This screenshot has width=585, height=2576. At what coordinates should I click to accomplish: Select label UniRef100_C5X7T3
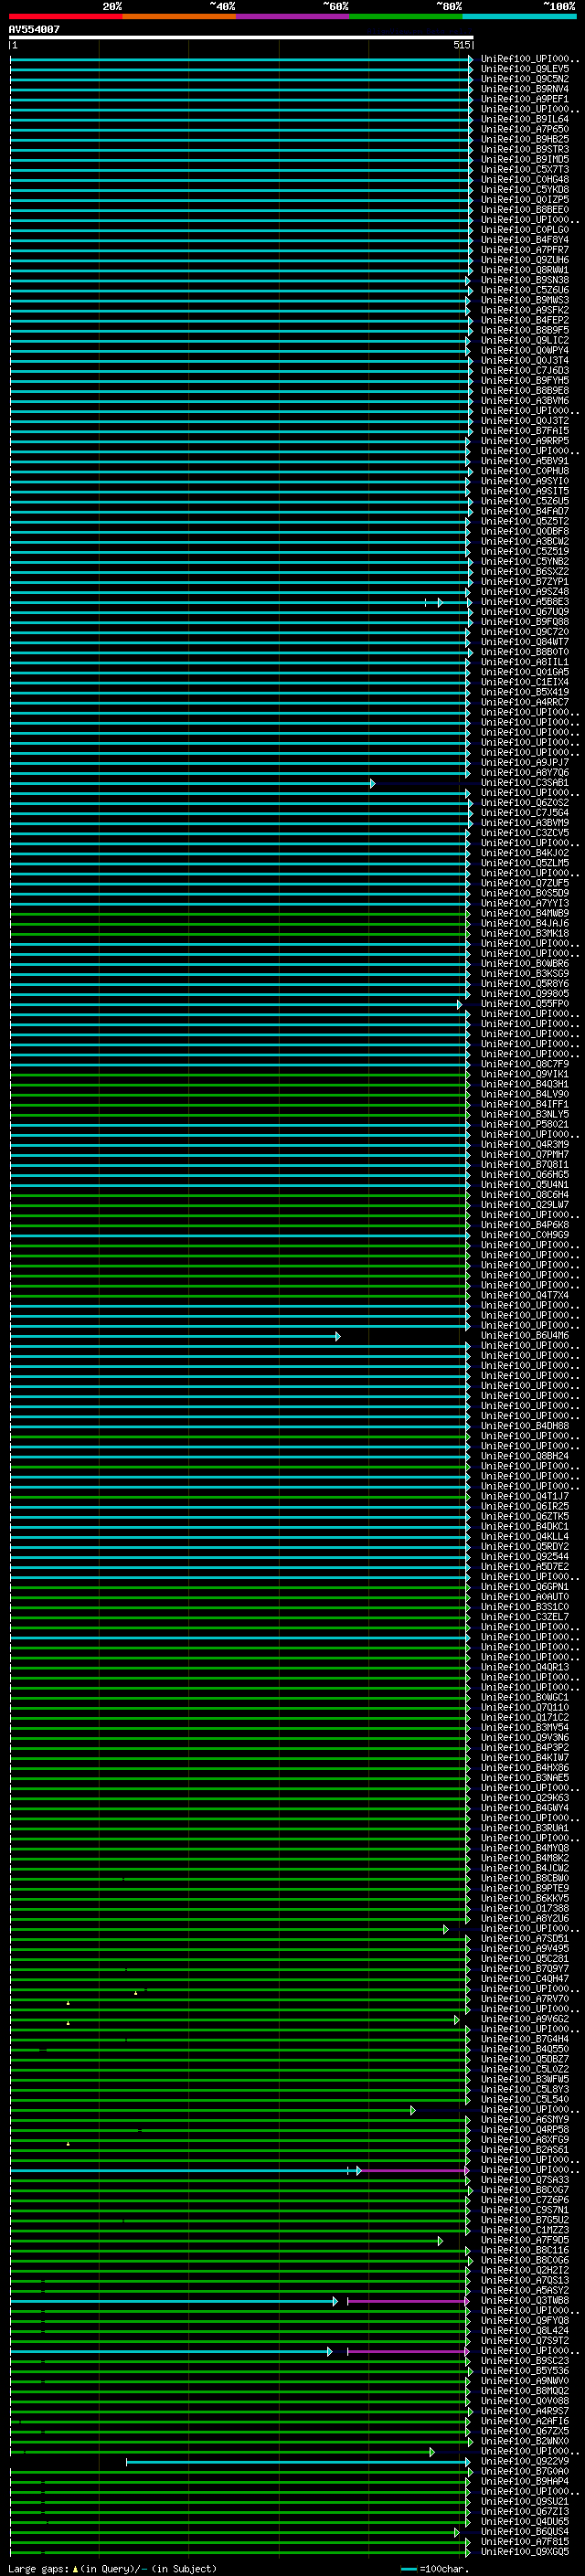coord(524,169)
